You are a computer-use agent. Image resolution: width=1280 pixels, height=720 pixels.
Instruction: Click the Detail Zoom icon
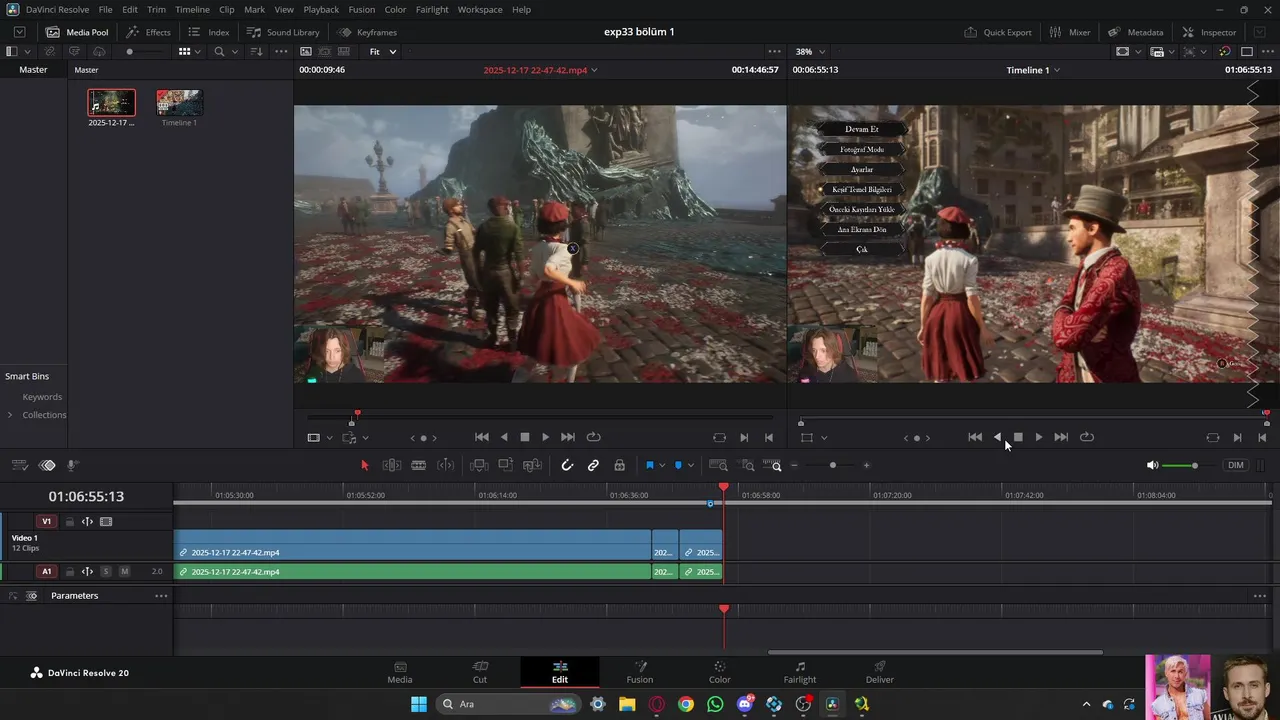747,465
